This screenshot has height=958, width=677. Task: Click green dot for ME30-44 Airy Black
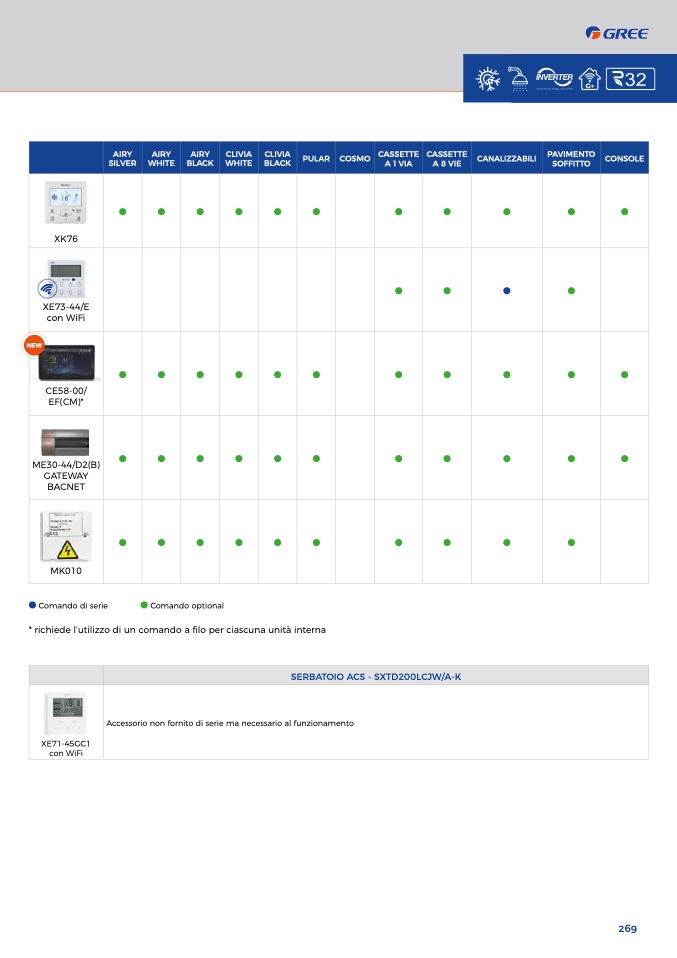[x=200, y=458]
